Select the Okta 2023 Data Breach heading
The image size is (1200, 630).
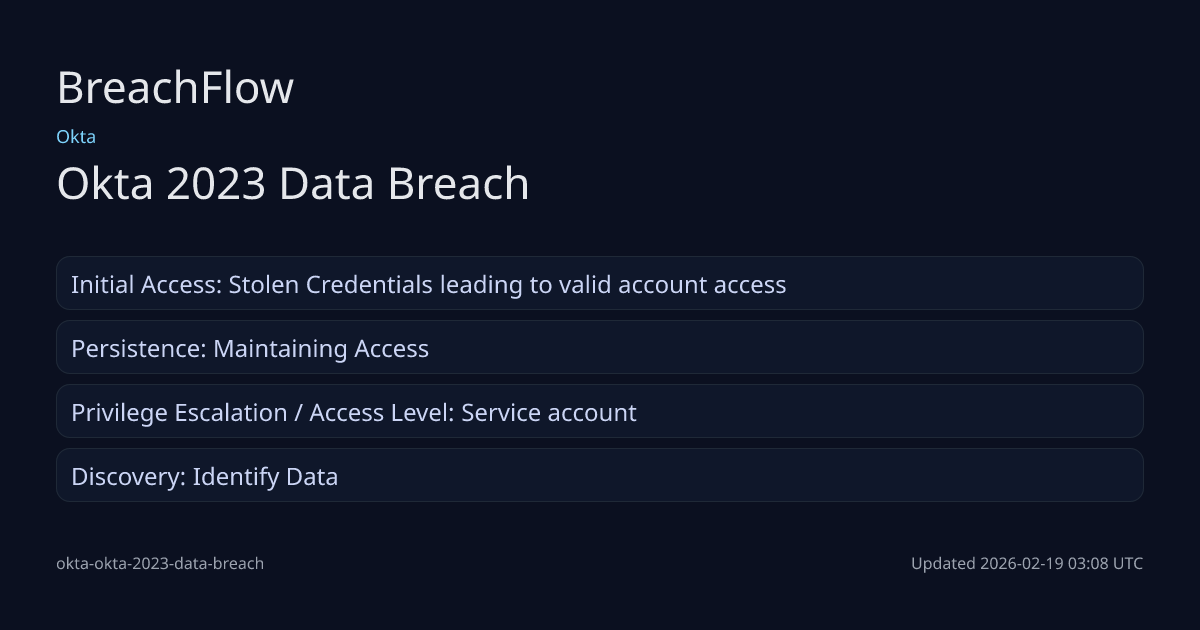click(292, 184)
